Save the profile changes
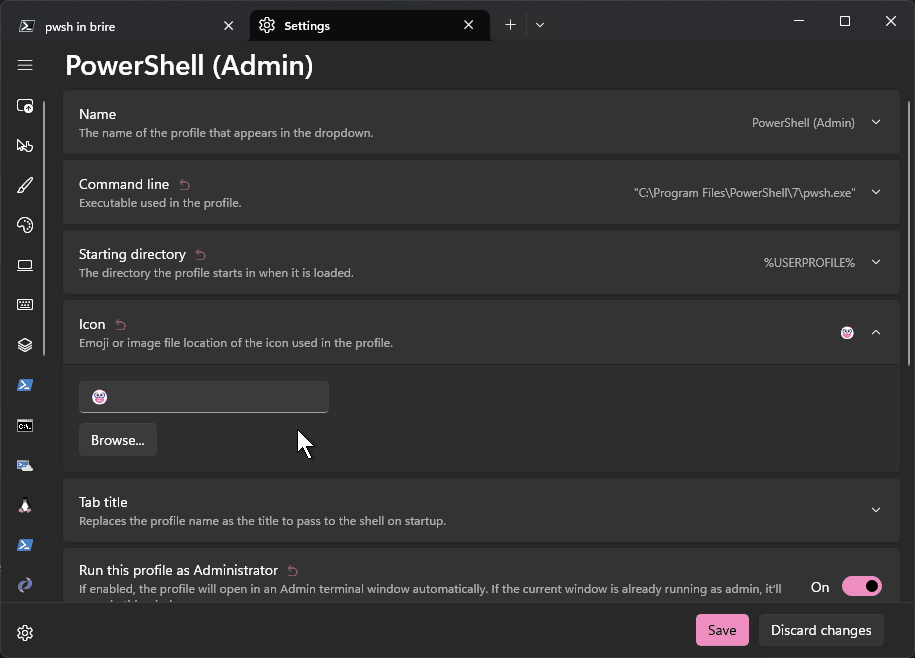Image resolution: width=915 pixels, height=658 pixels. pos(722,630)
